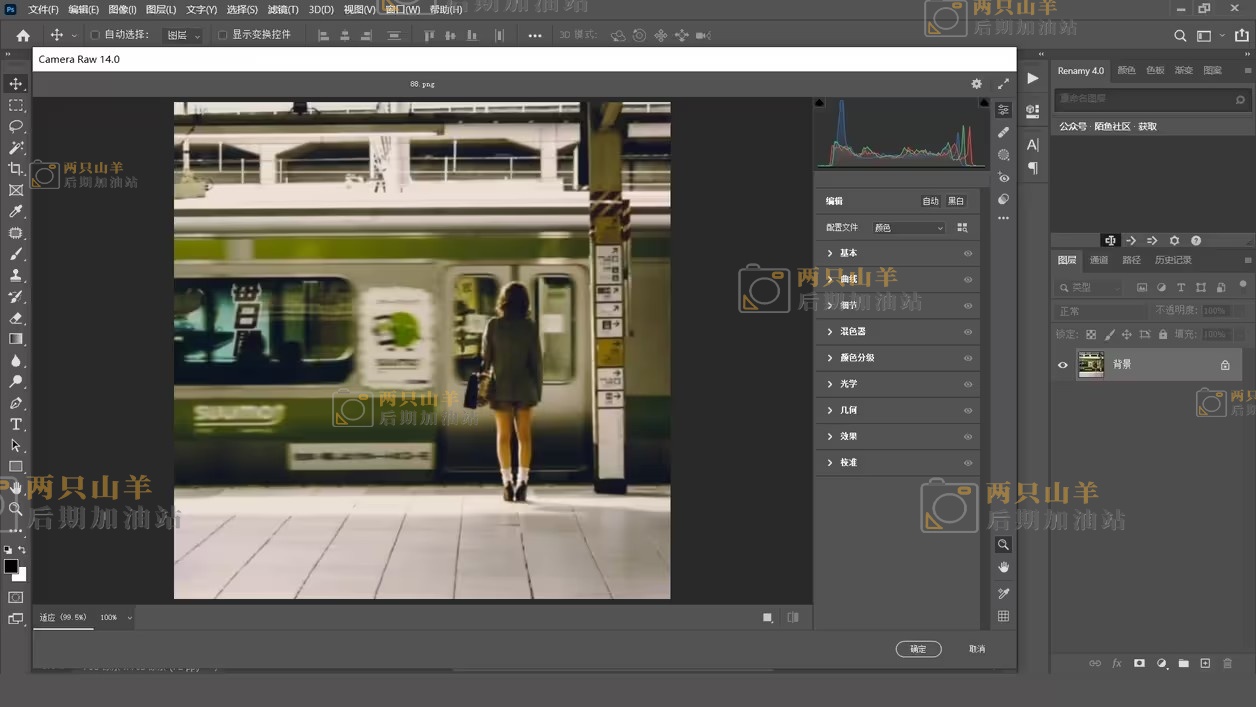Open the 配置文件 profile dropdown
The height and width of the screenshot is (707, 1256).
[x=908, y=228]
